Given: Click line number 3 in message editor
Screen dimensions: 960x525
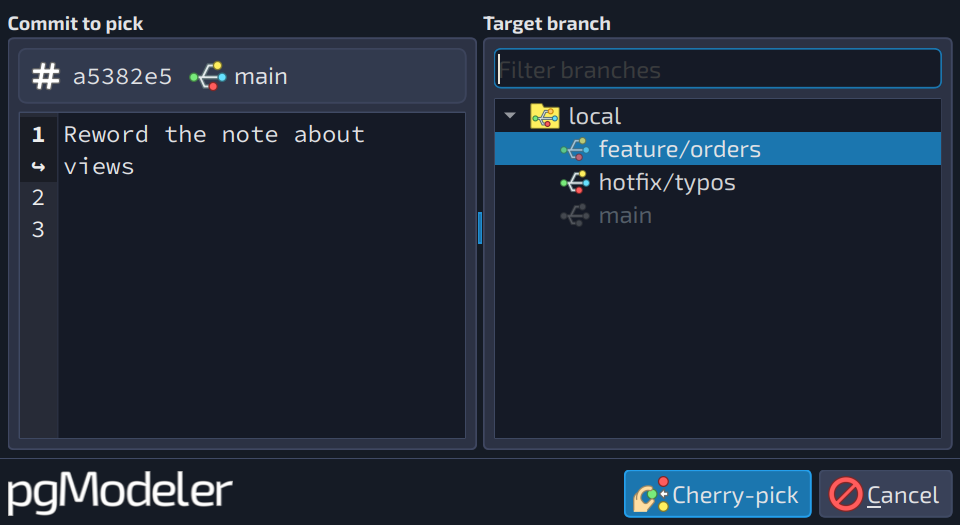Looking at the screenshot, I should 38,229.
